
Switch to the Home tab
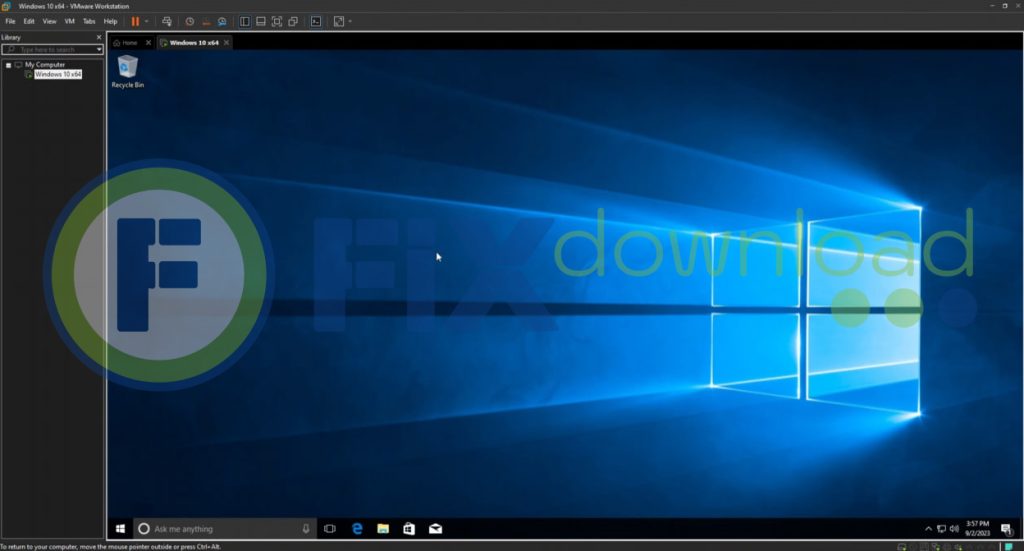coord(127,43)
